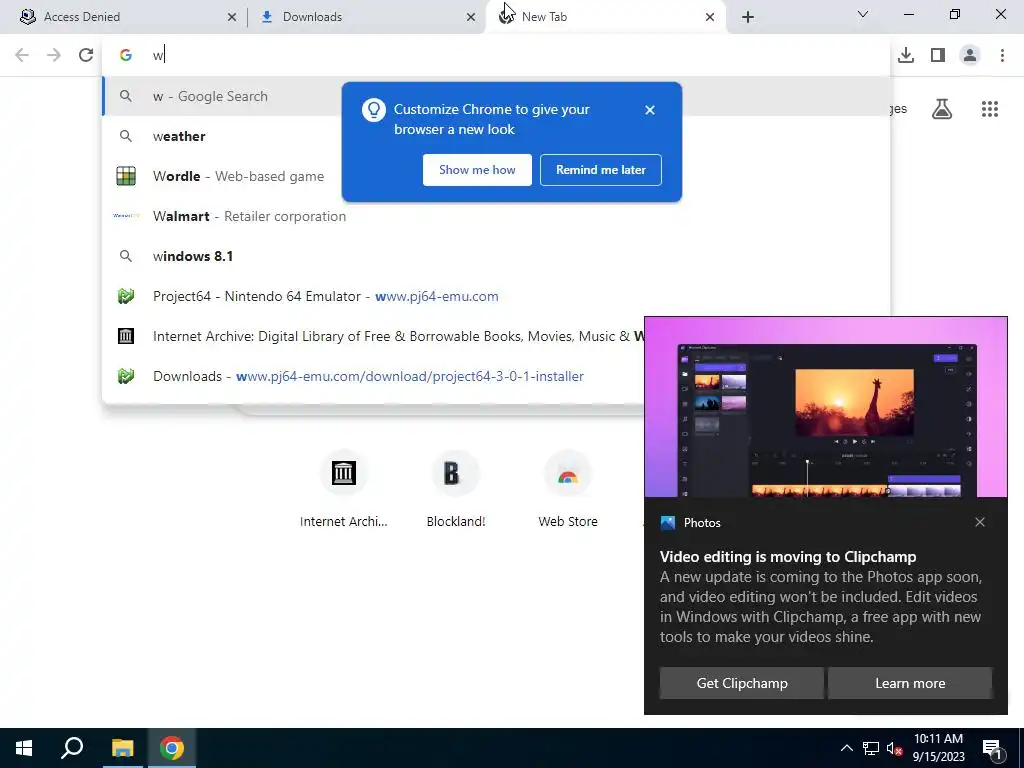
Task: Switch to the Downloads tab
Action: 367,17
